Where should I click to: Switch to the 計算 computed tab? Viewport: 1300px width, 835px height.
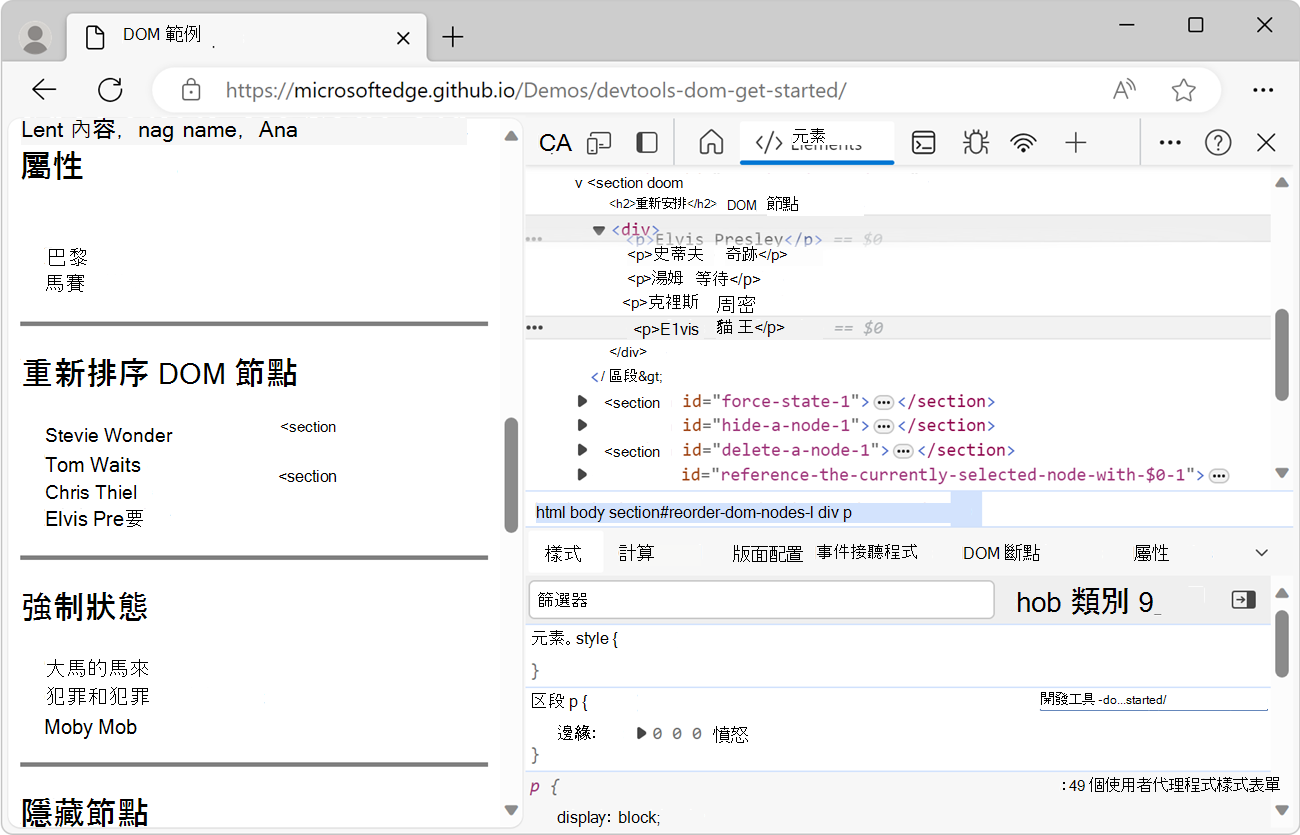click(636, 553)
